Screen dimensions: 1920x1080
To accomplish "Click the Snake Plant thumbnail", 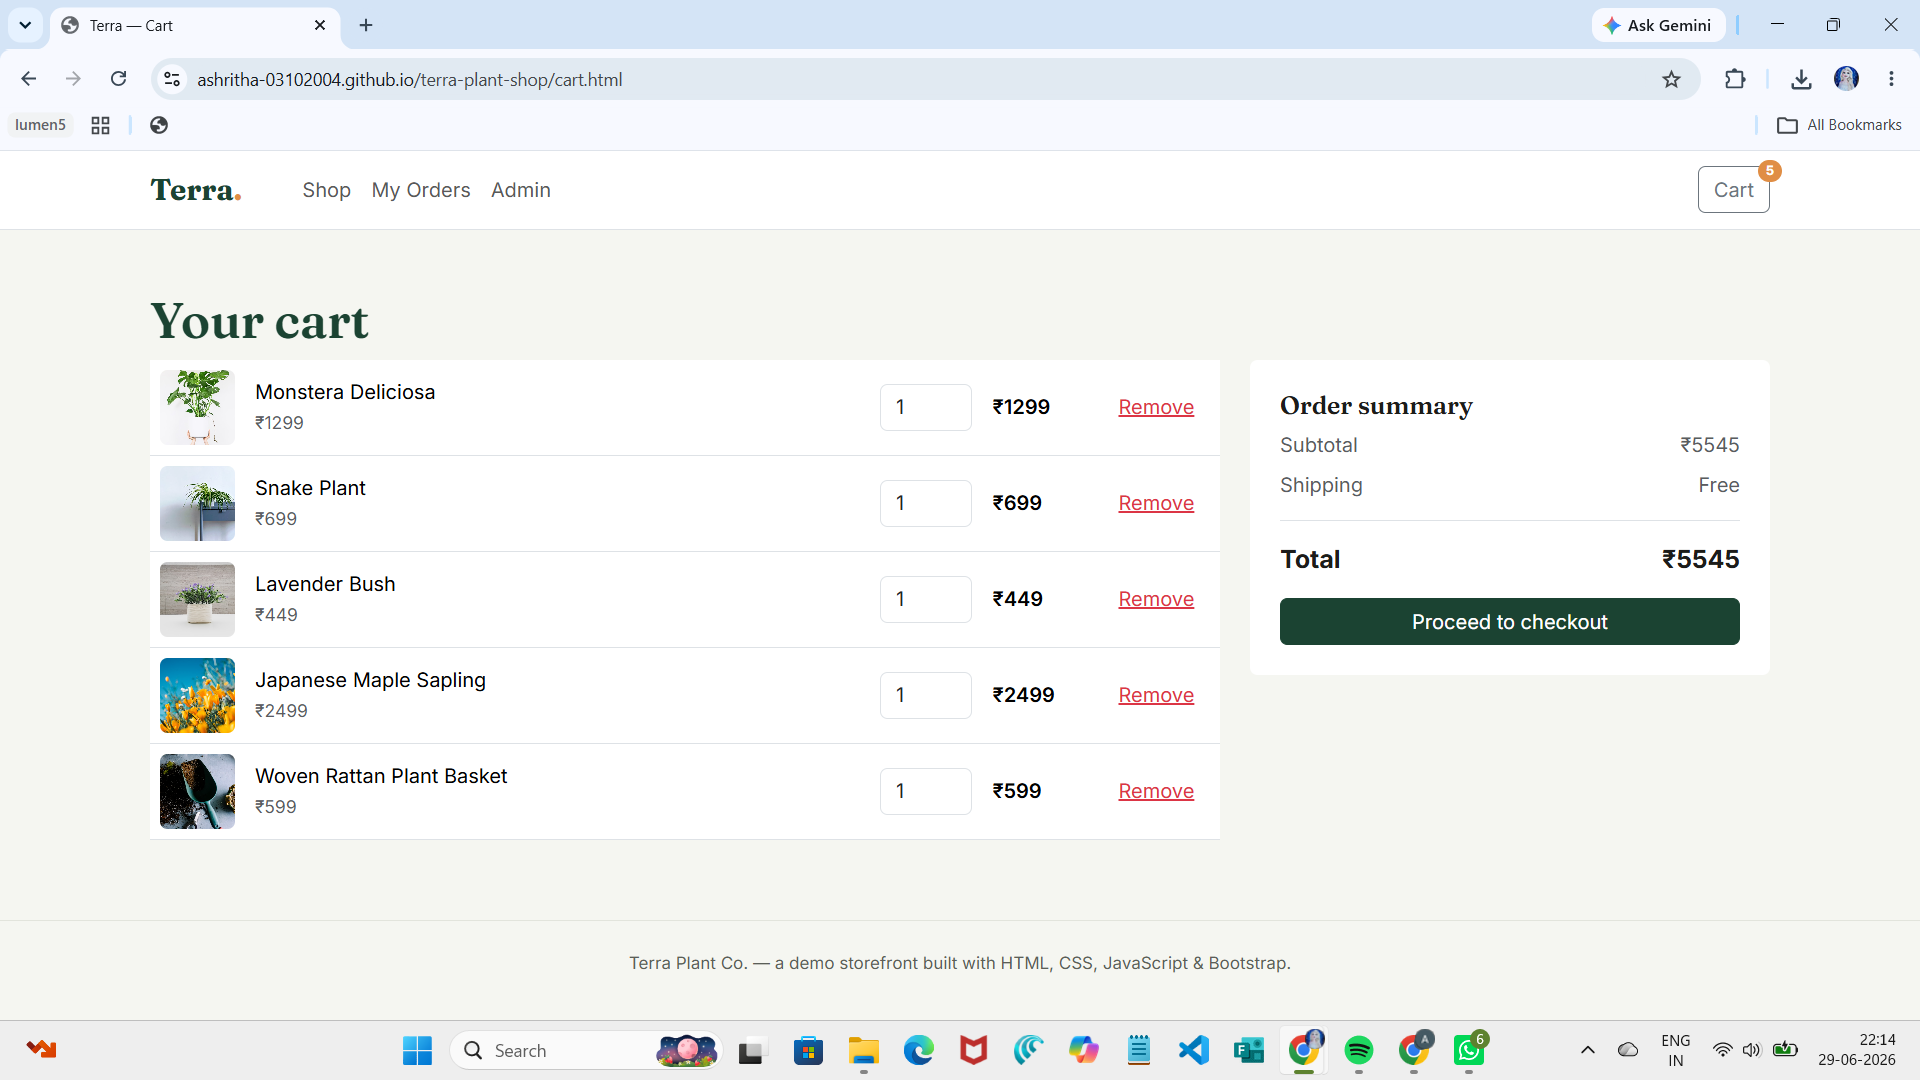I will tap(197, 503).
